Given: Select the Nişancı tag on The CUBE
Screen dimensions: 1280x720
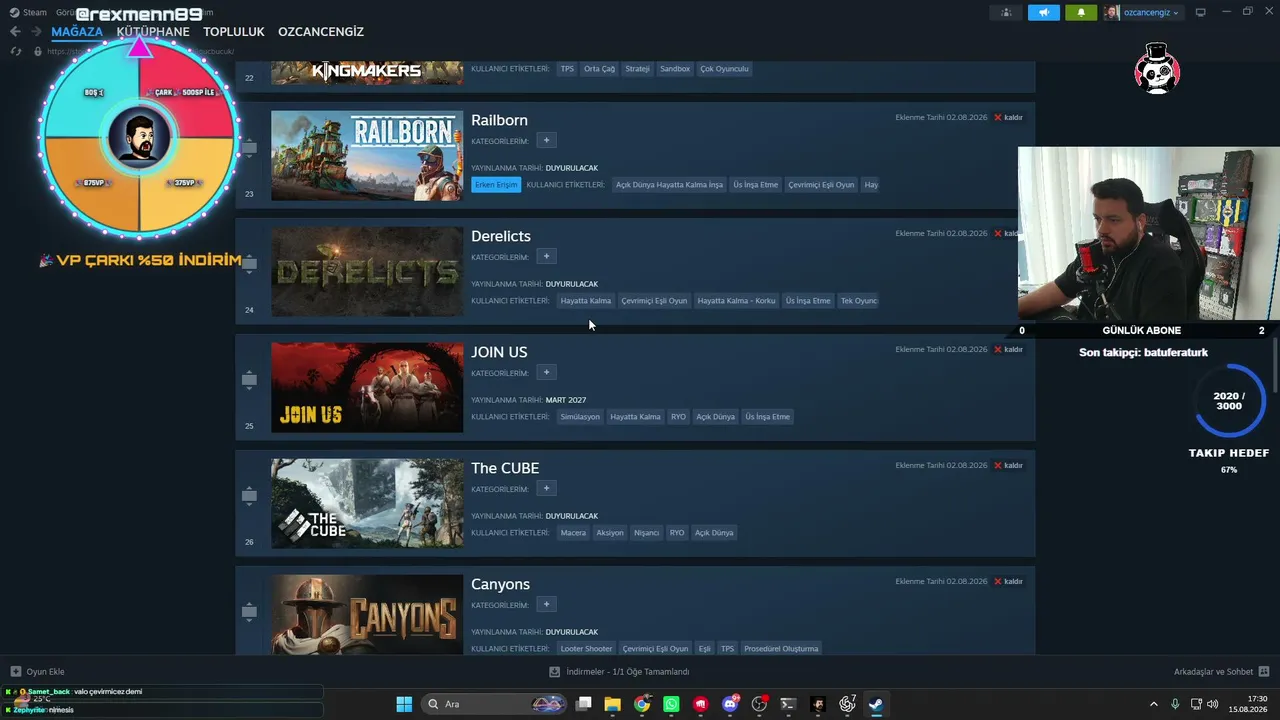Looking at the screenshot, I should (x=646, y=533).
